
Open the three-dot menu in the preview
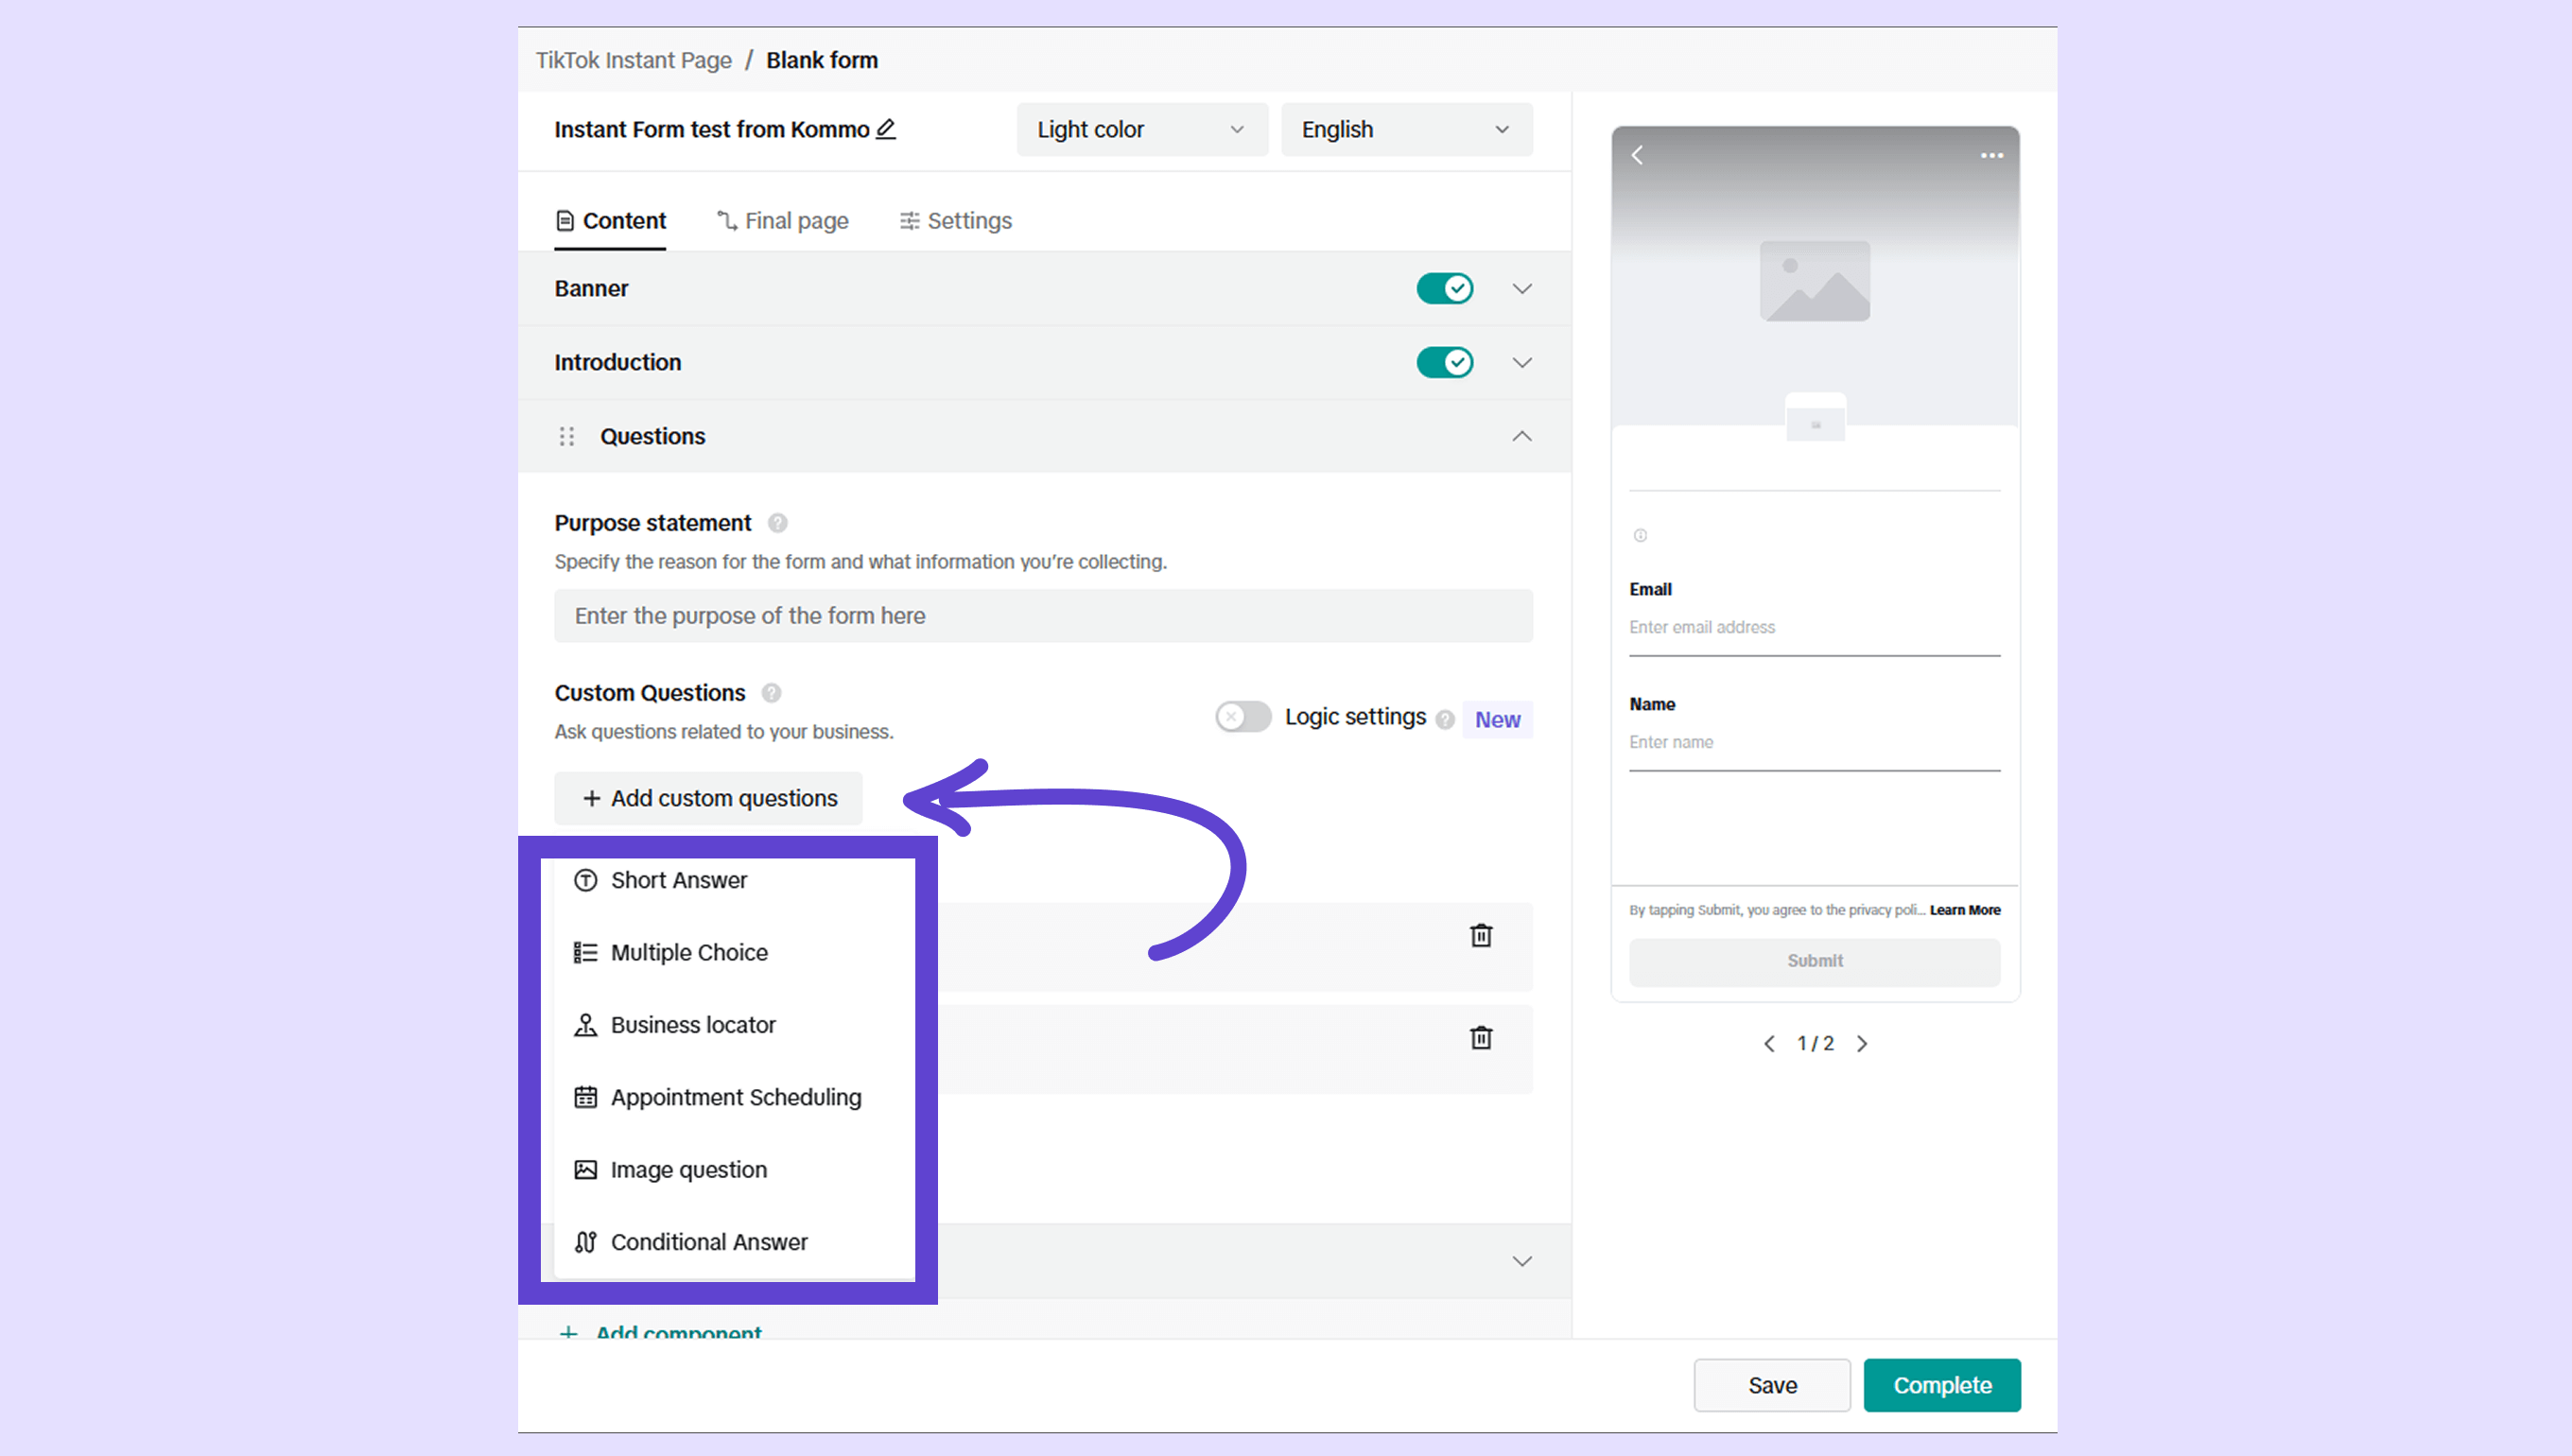pos(1991,155)
